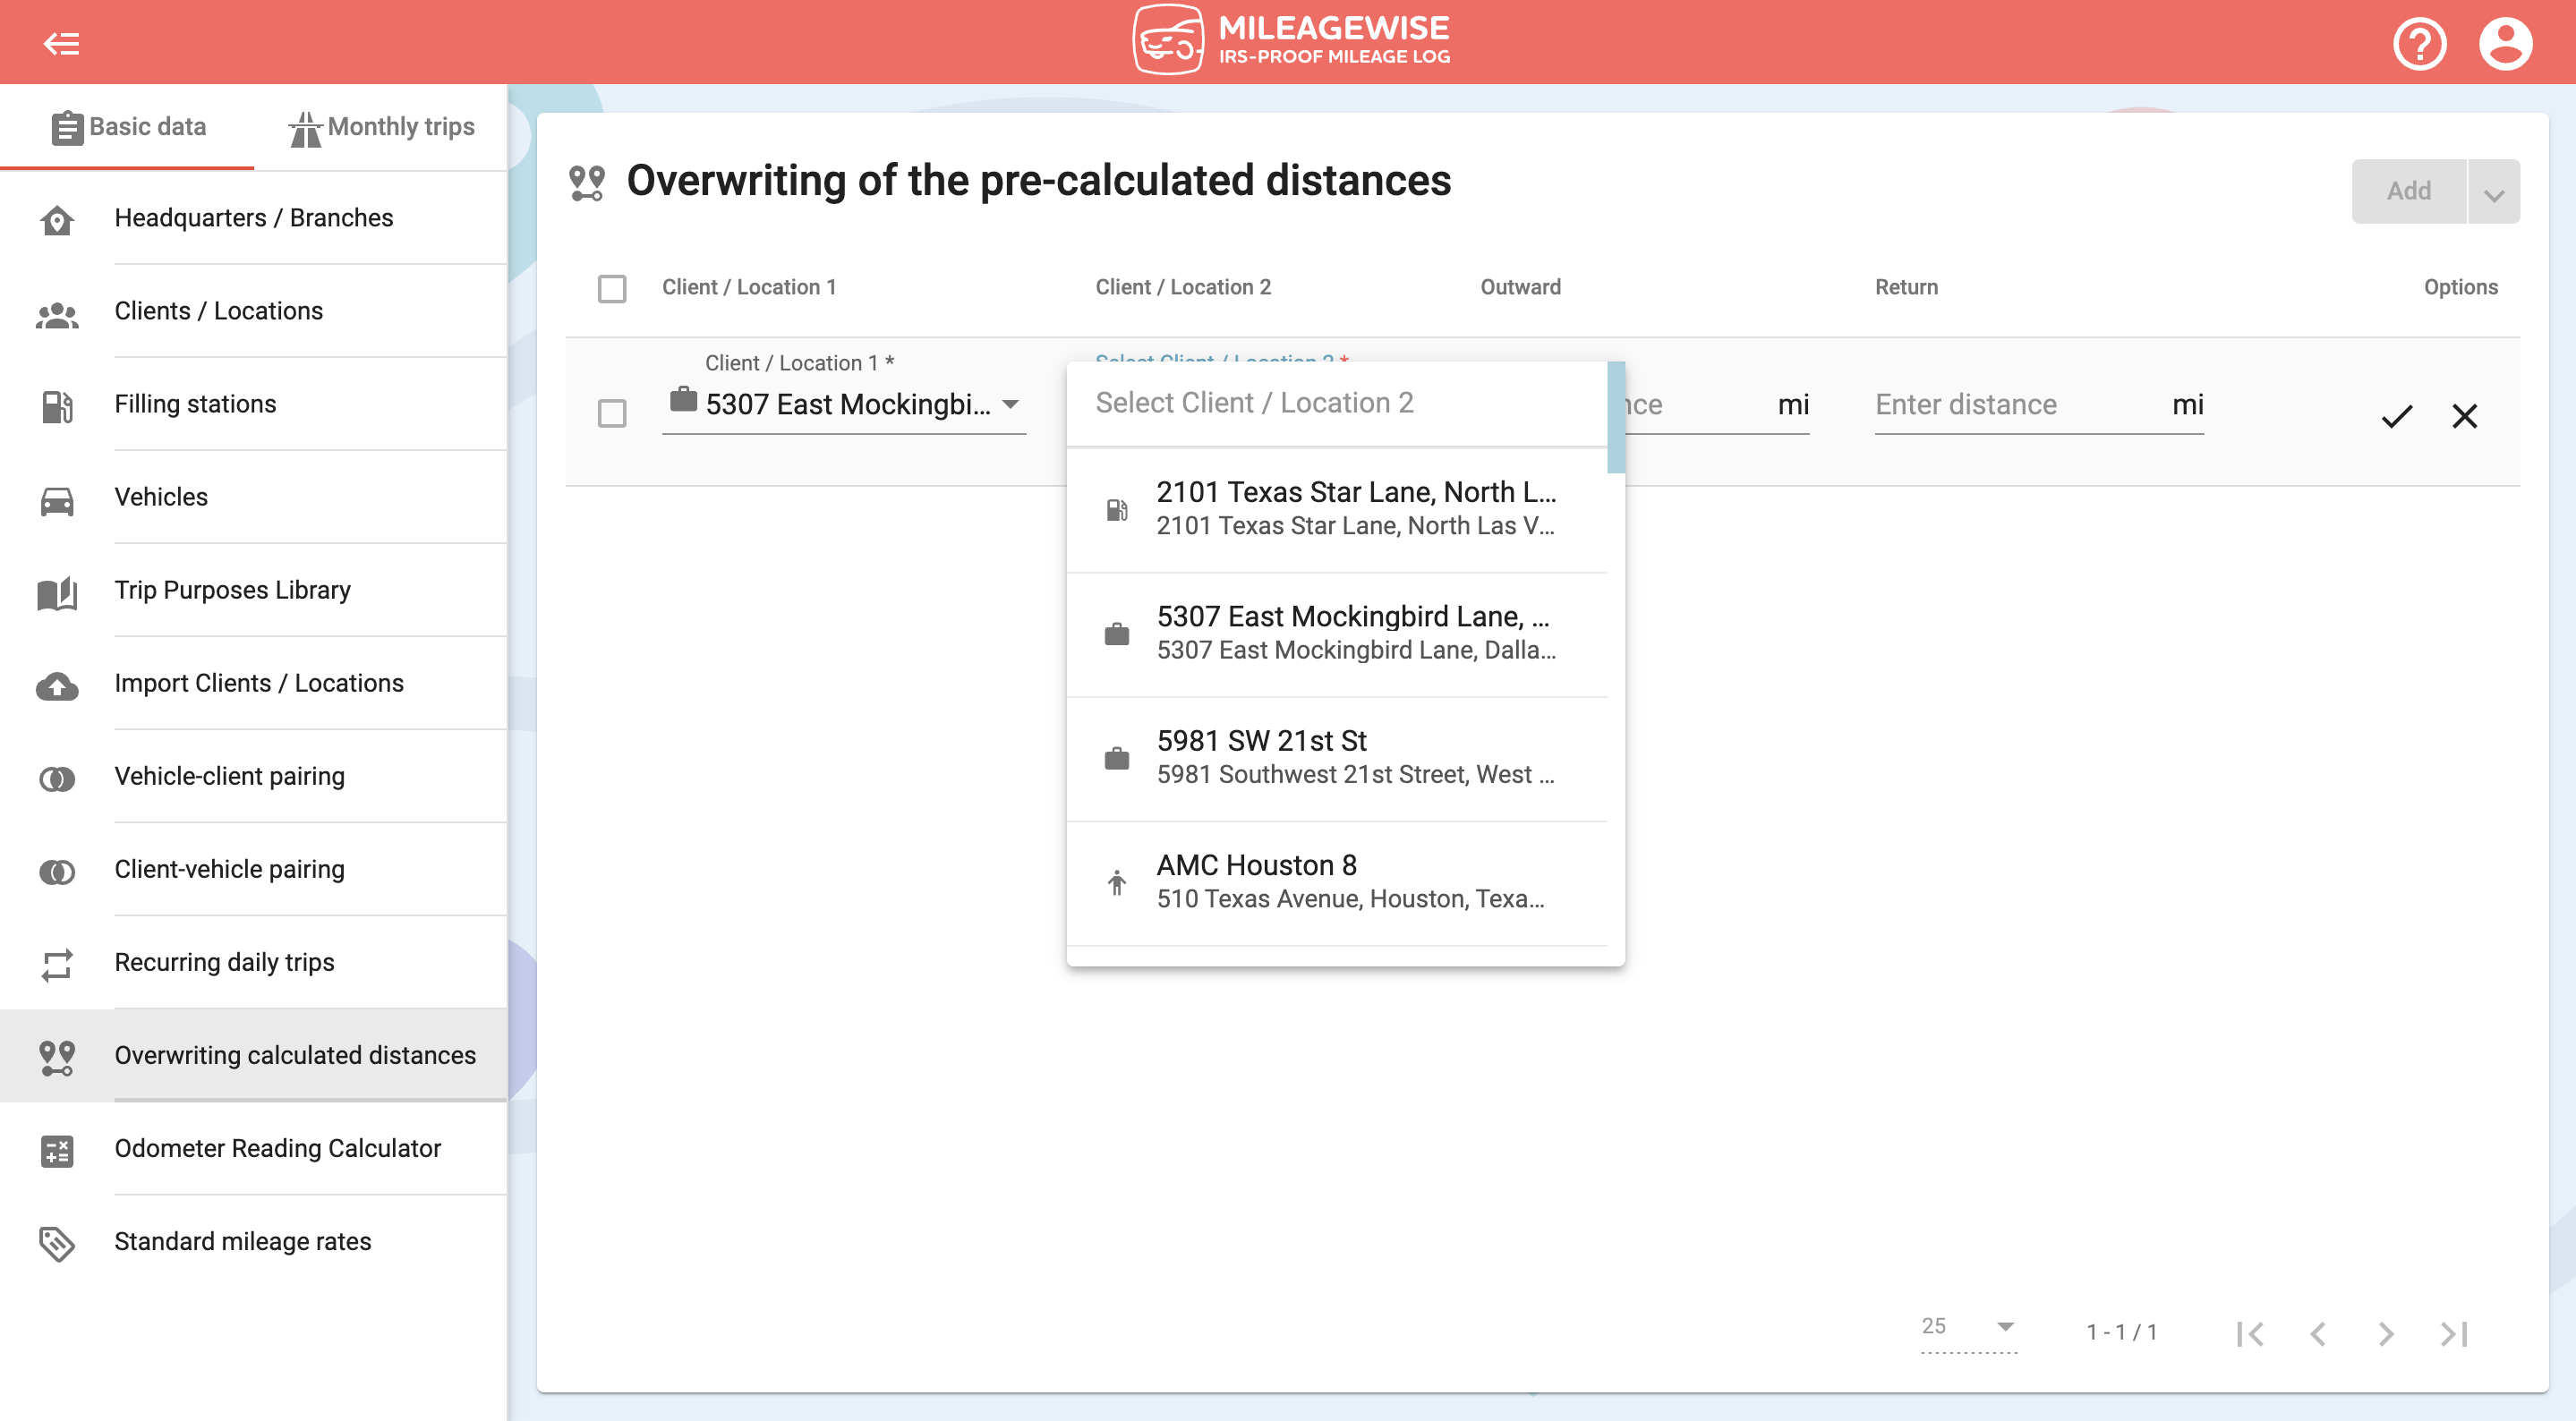Viewport: 2576px width, 1421px height.
Task: Go to the next page of results
Action: click(2386, 1332)
